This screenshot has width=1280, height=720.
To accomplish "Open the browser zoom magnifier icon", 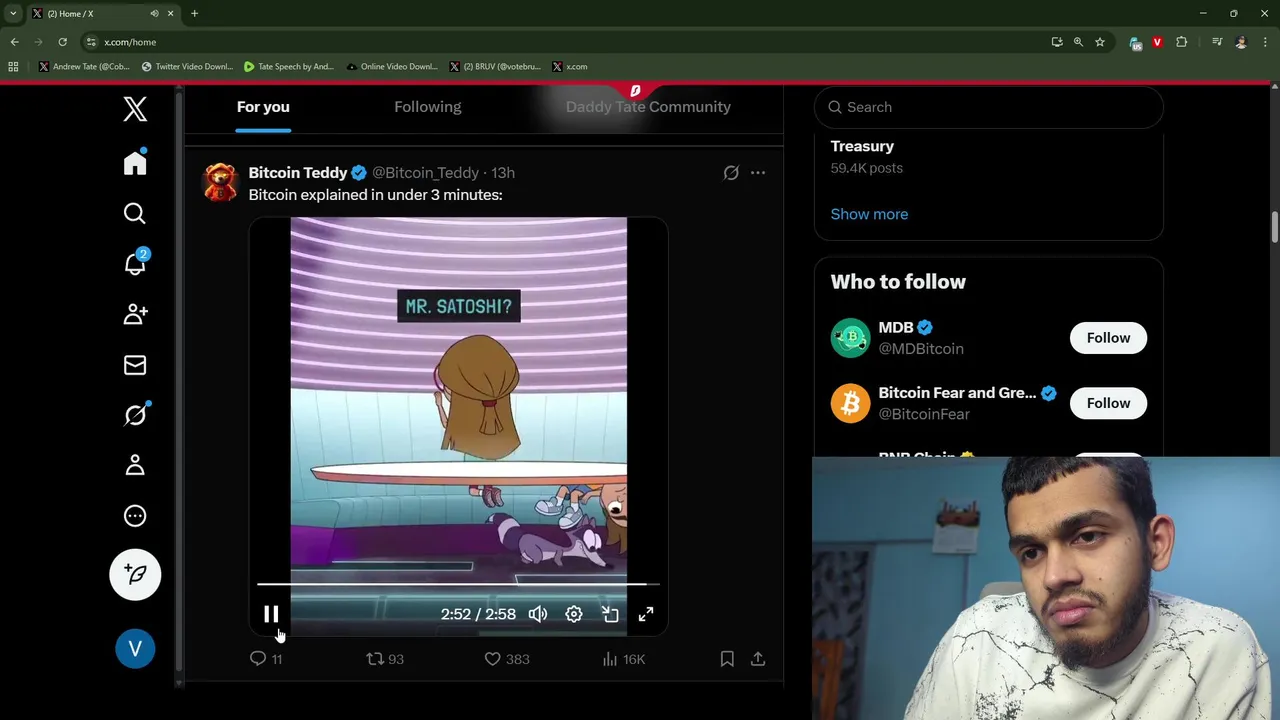I will tap(1078, 42).
